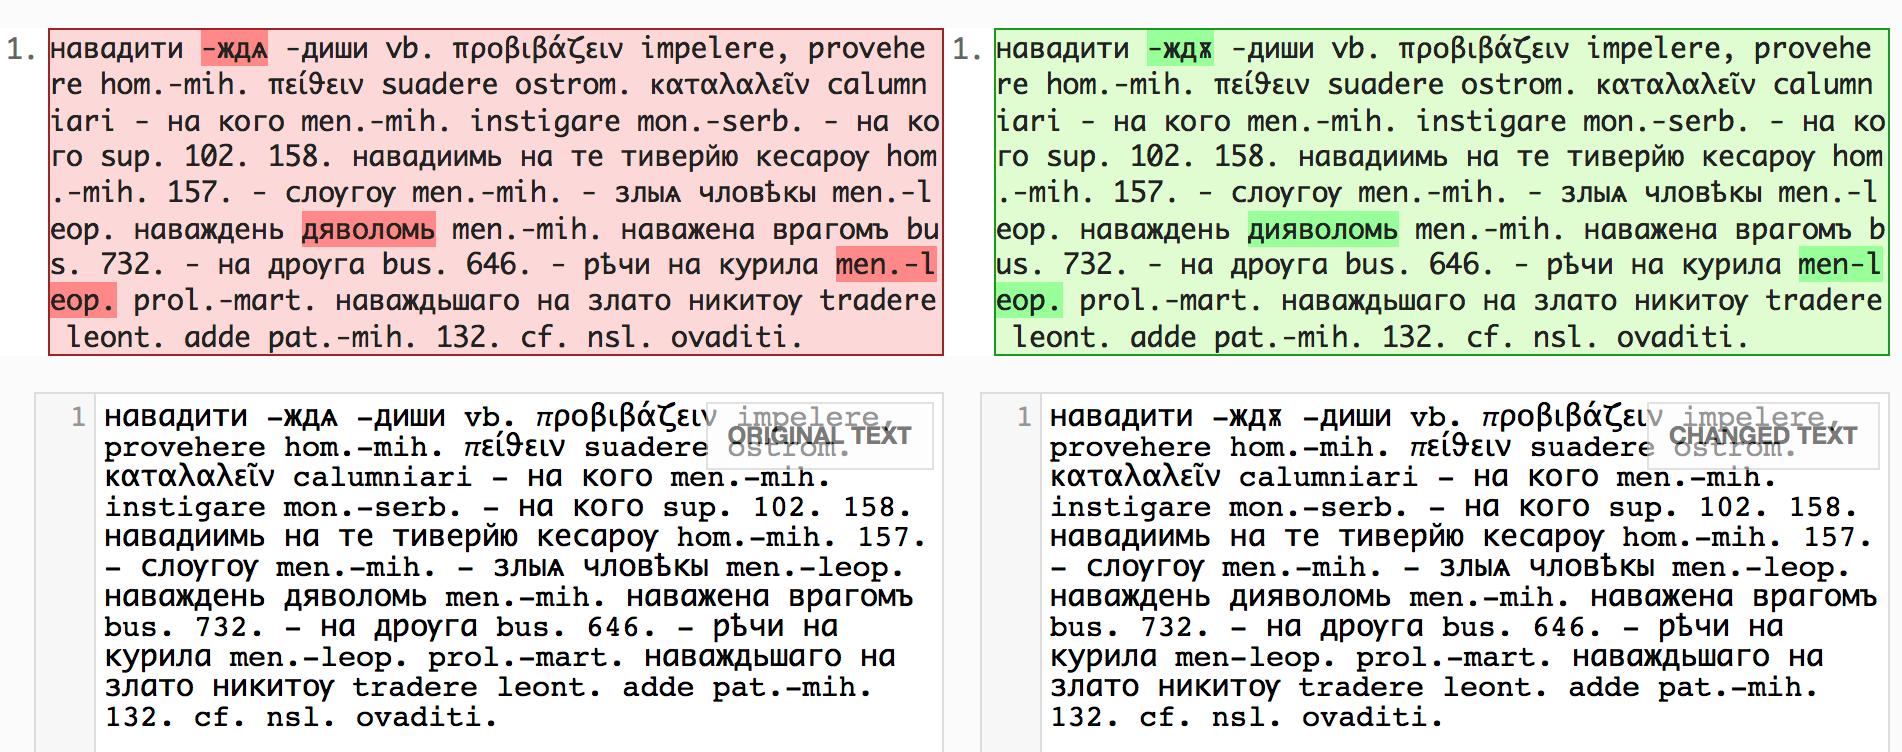Place cursor on "καταλαλεῖν" in changed text editor
The height and width of the screenshot is (752, 1902).
(1134, 477)
